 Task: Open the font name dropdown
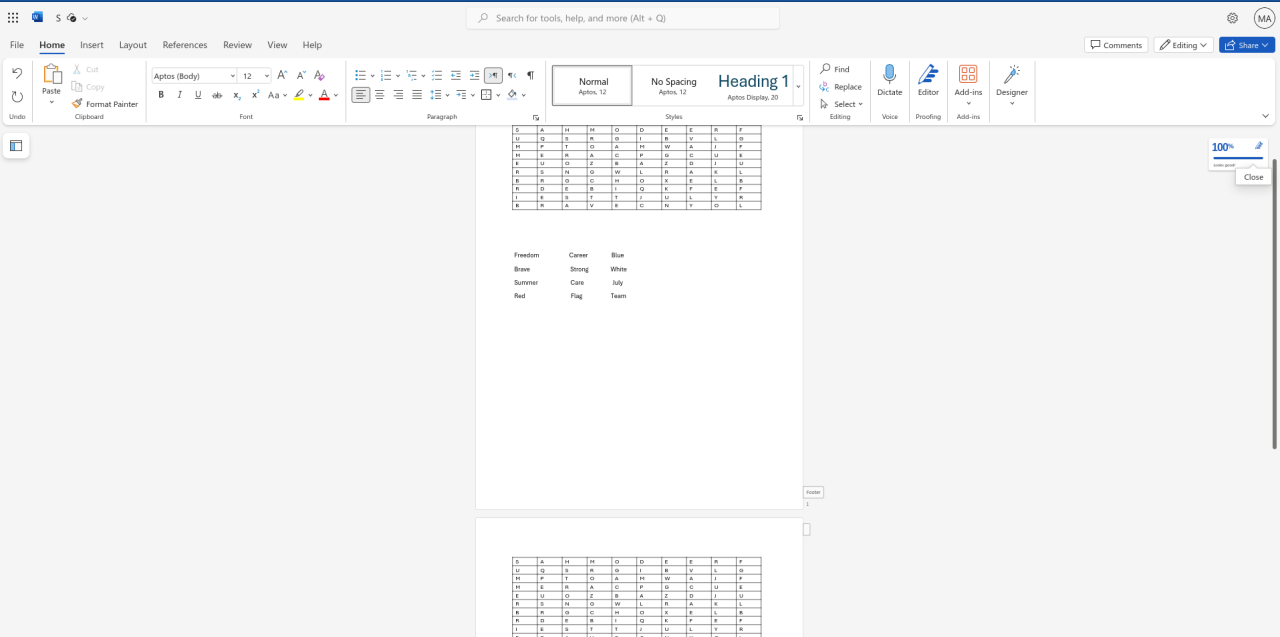[233, 76]
